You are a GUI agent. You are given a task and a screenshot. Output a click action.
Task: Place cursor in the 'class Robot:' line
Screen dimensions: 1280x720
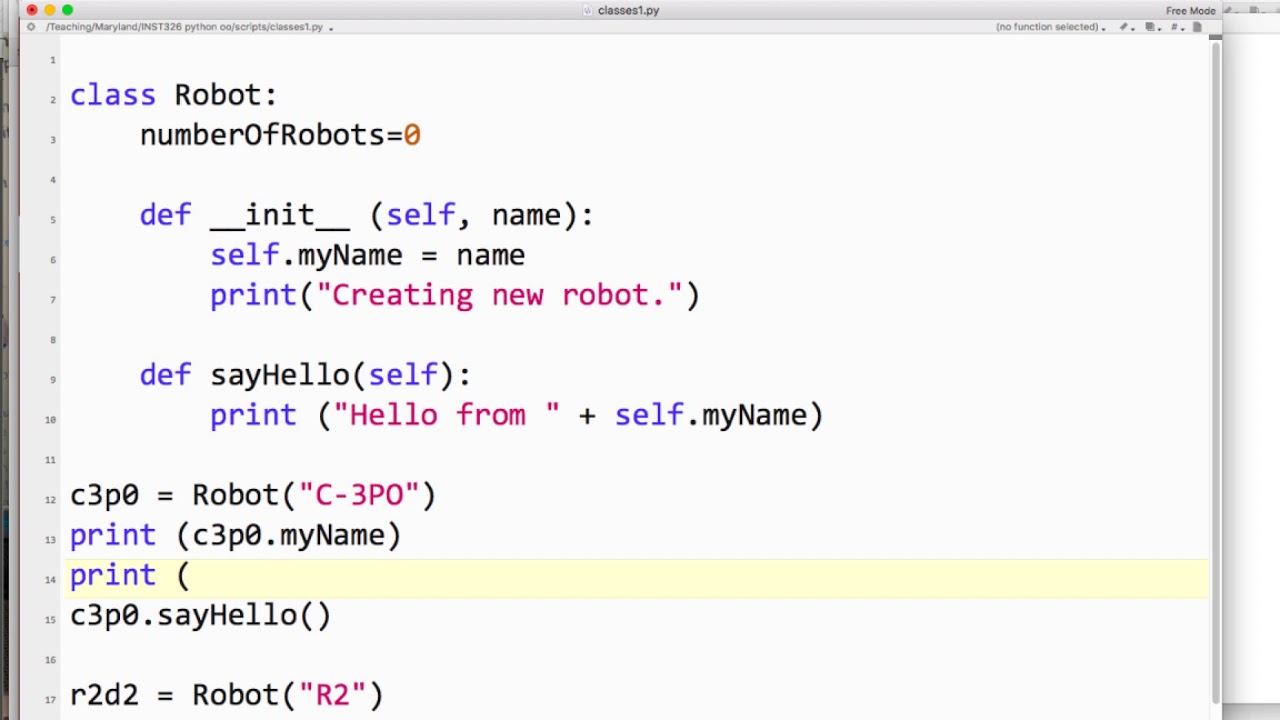point(173,95)
